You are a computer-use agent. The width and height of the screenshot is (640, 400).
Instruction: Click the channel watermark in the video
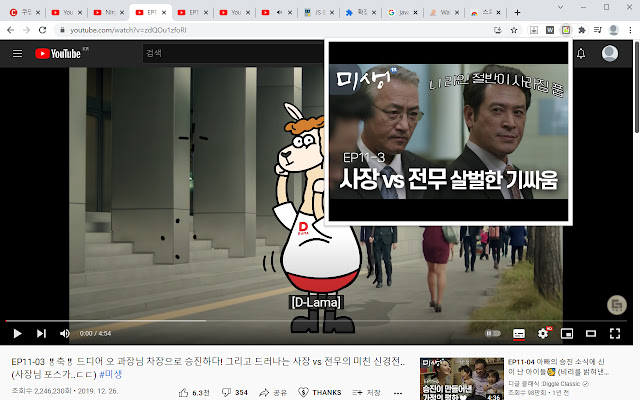[x=617, y=304]
